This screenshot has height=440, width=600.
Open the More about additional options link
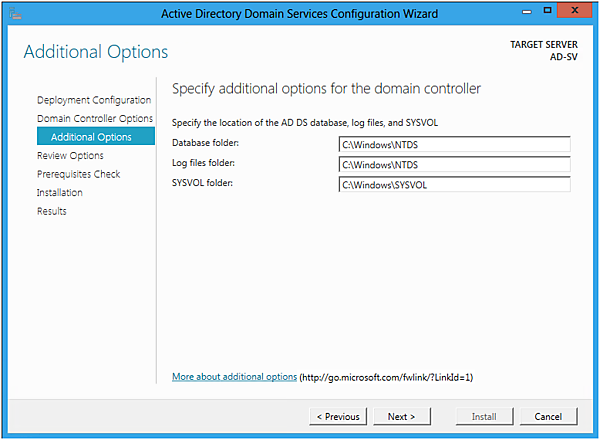coord(234,377)
